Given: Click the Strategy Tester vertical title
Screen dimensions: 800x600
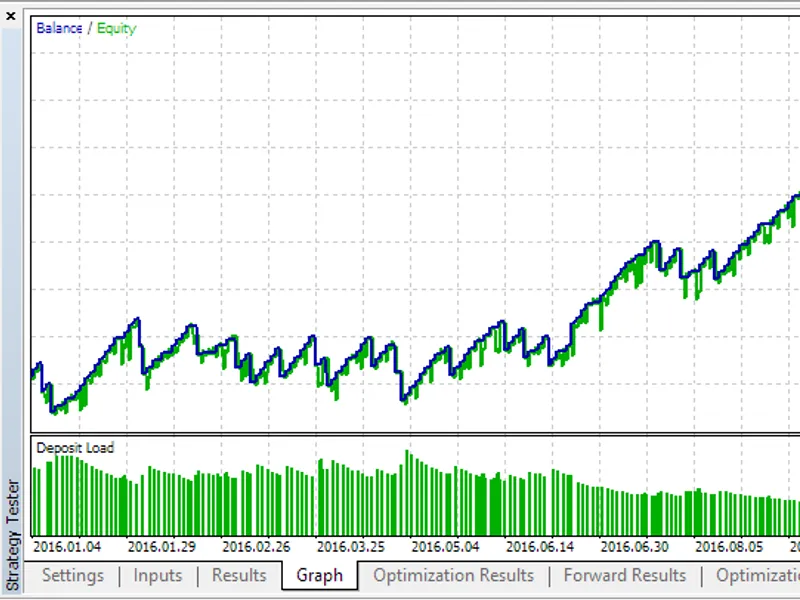Looking at the screenshot, I should pos(13,535).
